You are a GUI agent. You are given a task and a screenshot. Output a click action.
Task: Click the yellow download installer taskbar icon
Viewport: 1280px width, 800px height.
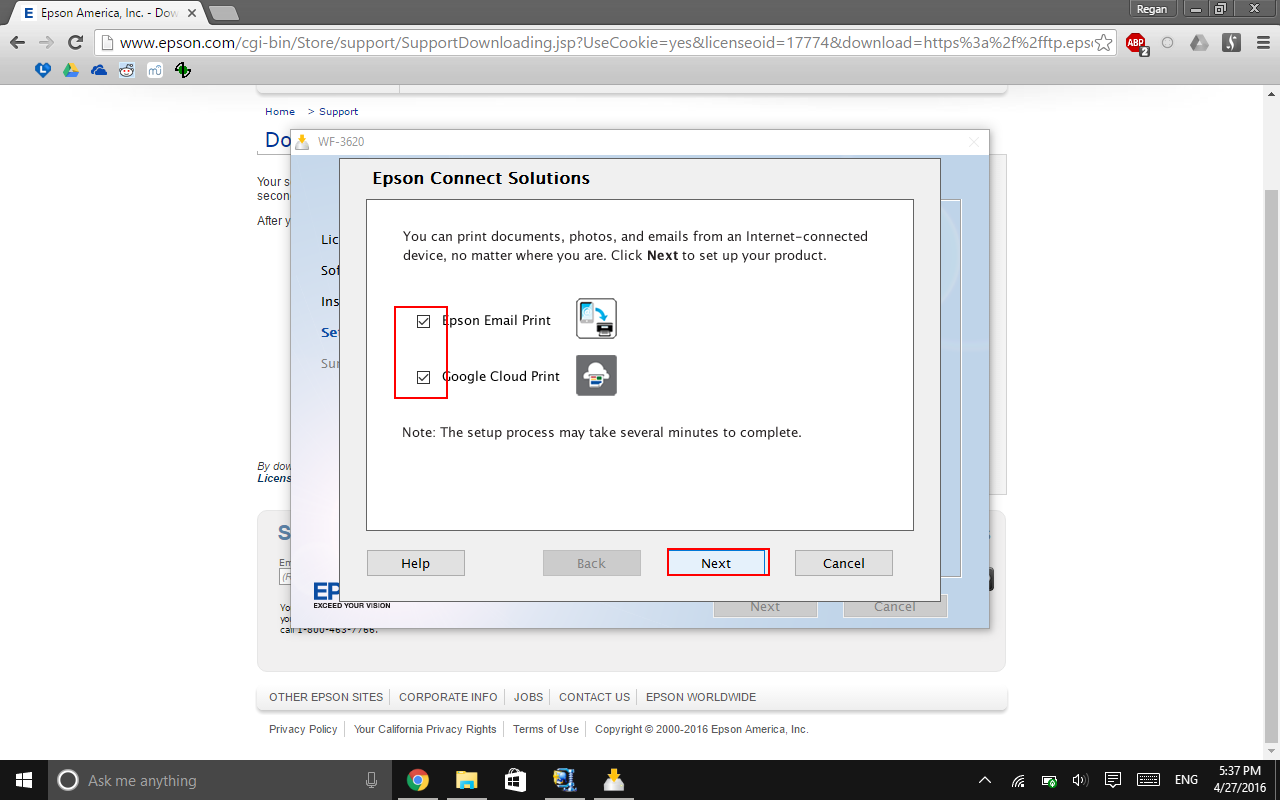[x=613, y=780]
